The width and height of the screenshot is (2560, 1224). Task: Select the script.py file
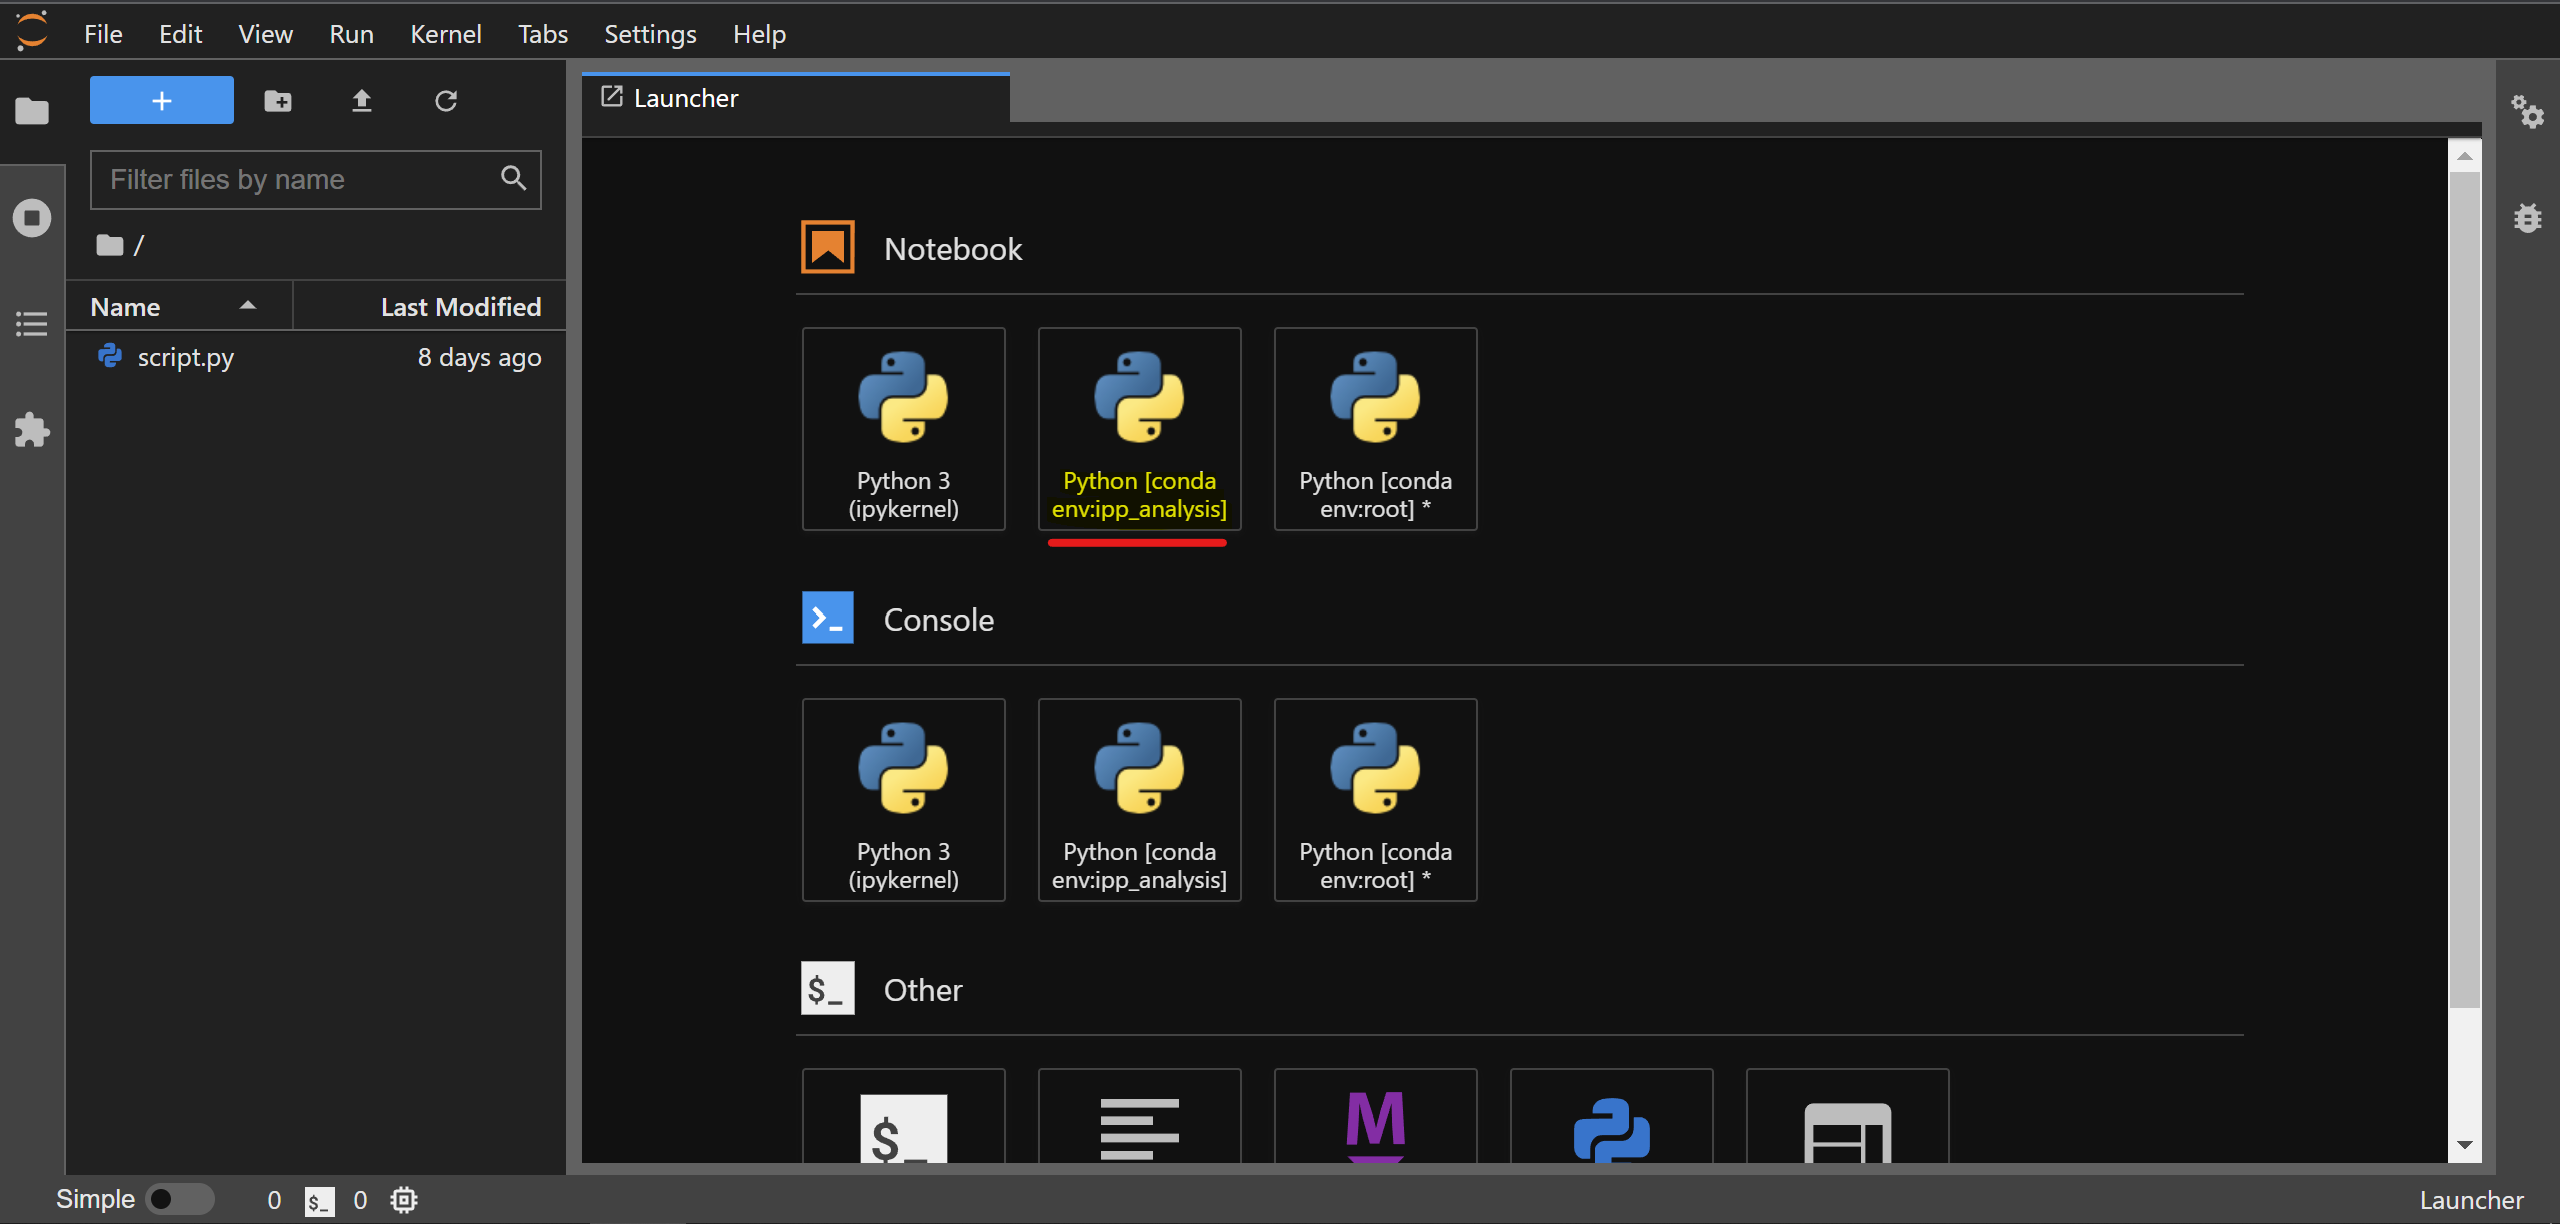tap(316, 357)
